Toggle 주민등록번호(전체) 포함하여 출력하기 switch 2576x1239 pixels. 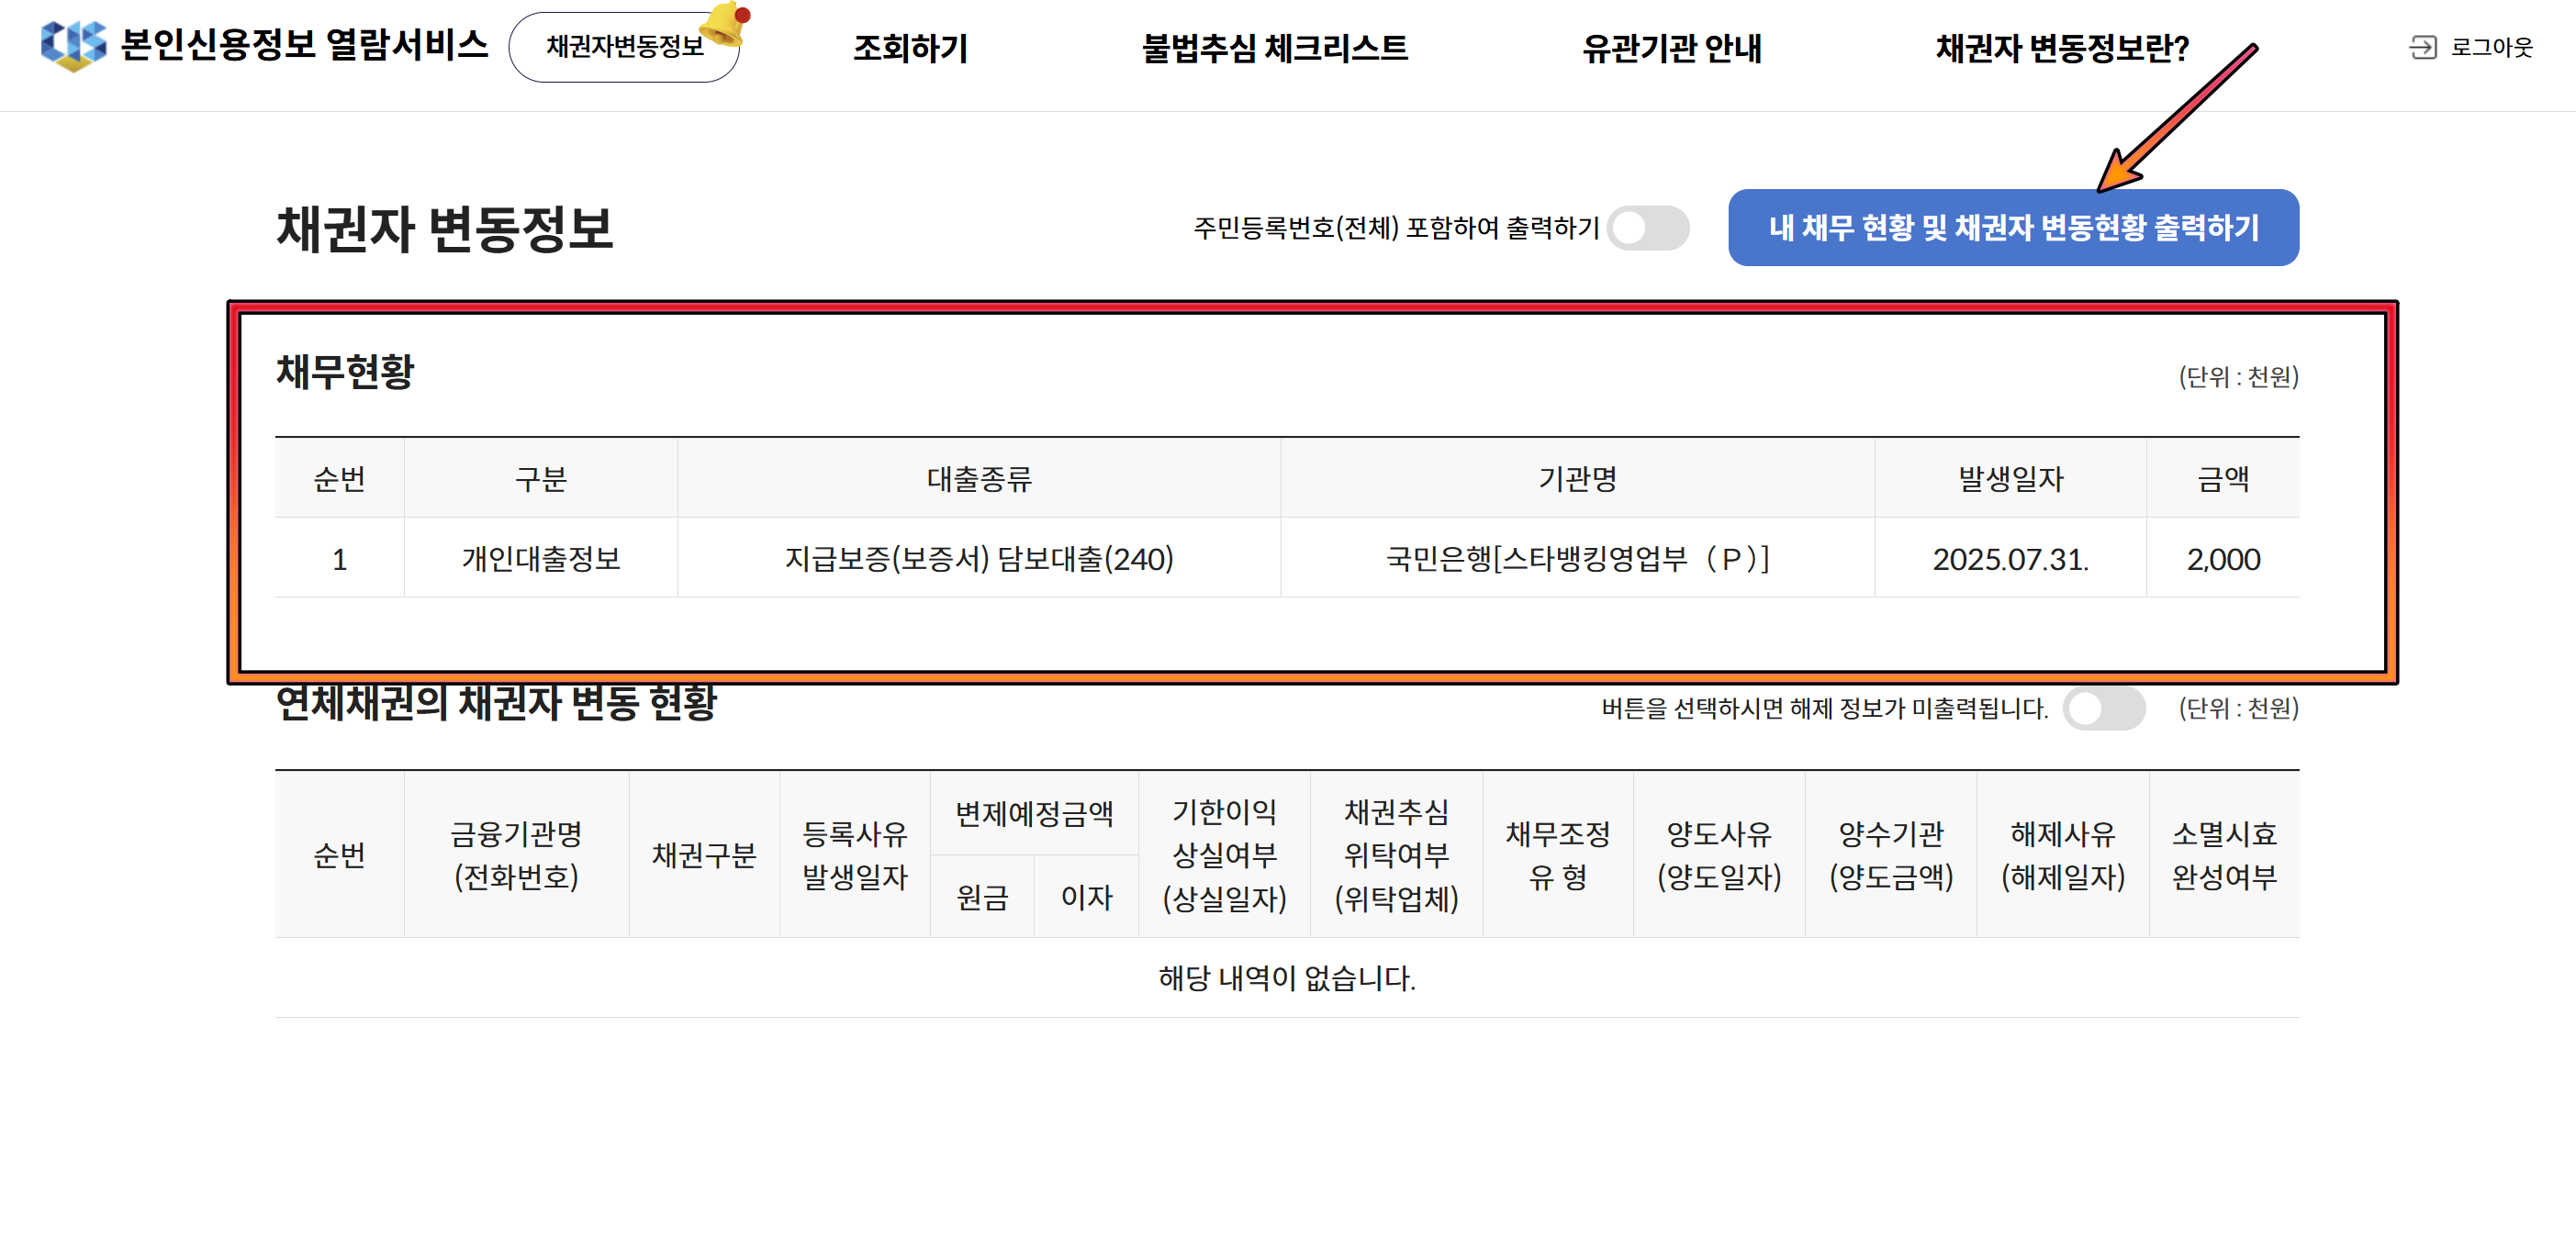coord(1647,228)
